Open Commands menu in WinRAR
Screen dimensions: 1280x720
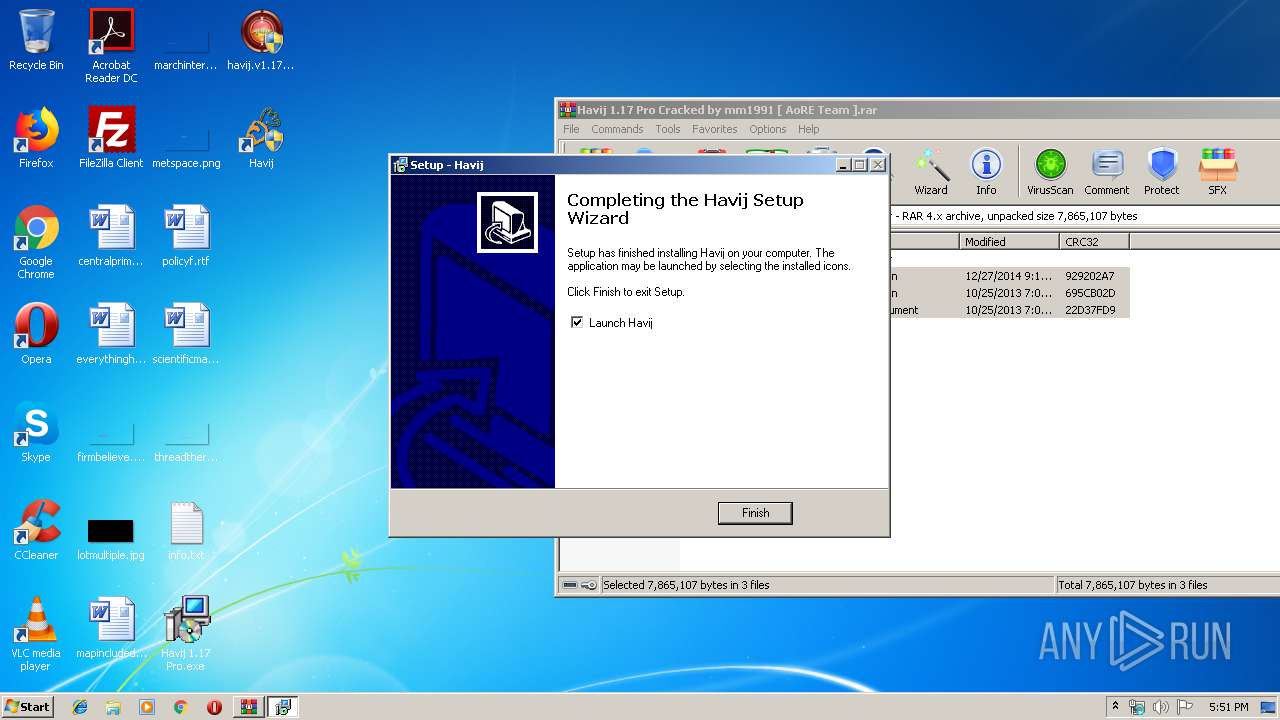tap(617, 129)
